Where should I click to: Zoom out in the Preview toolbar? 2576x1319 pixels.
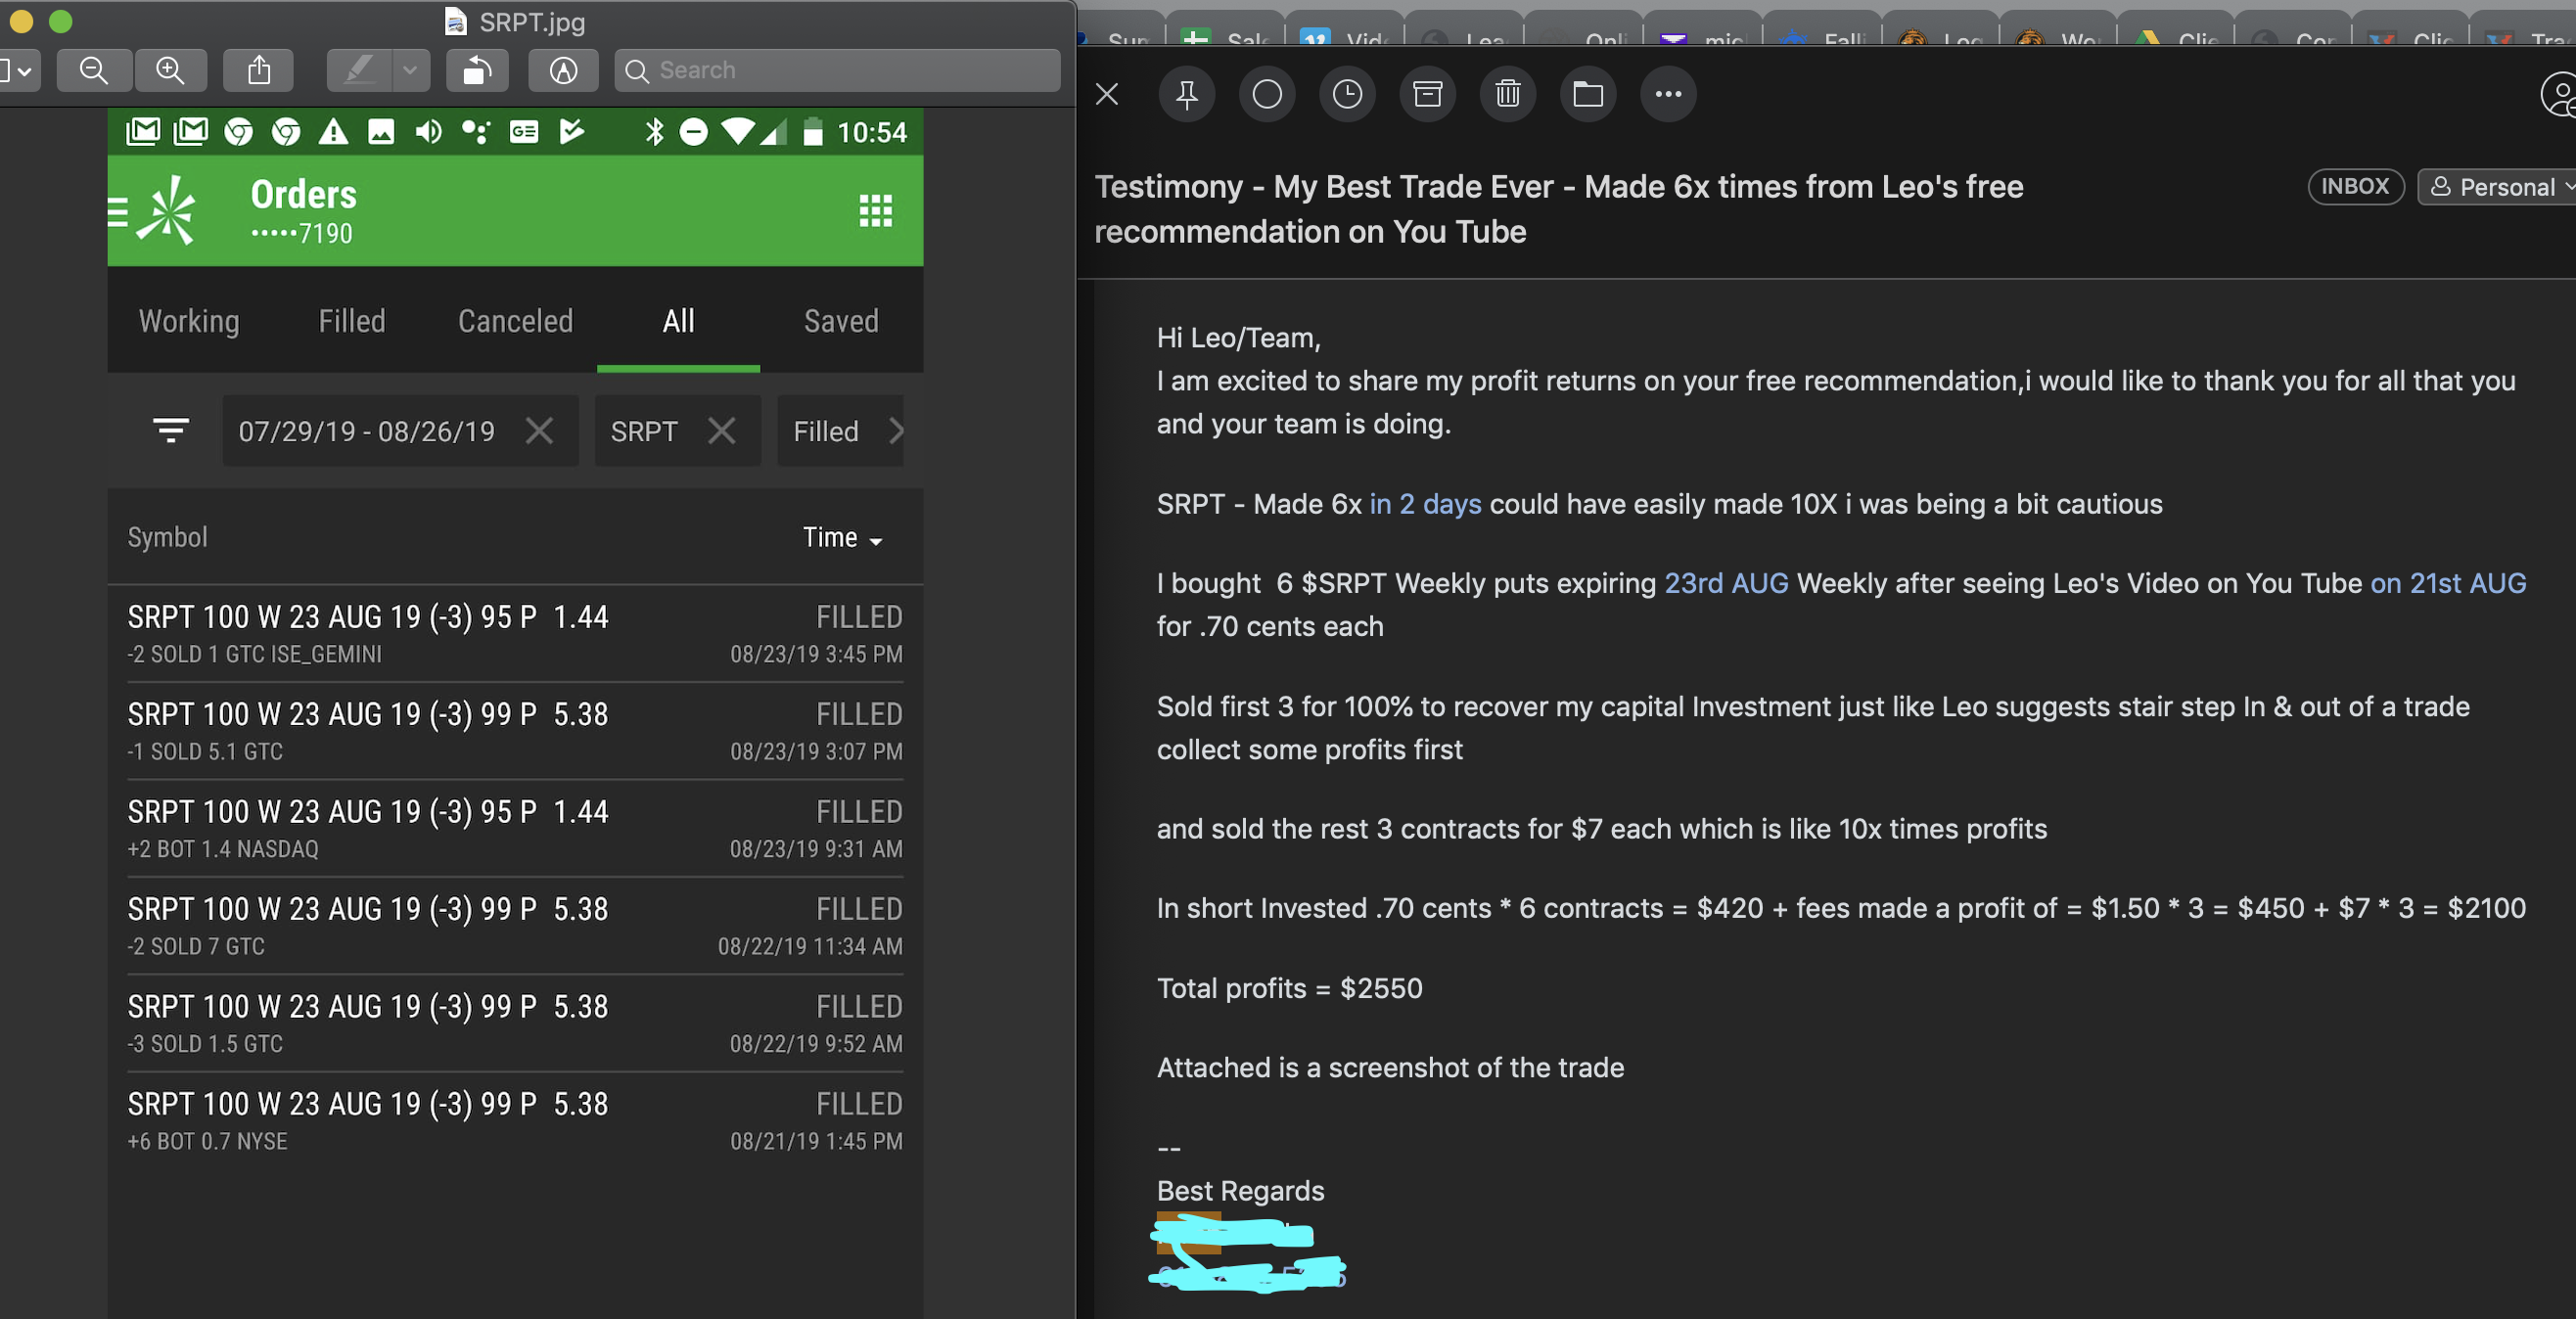tap(94, 70)
